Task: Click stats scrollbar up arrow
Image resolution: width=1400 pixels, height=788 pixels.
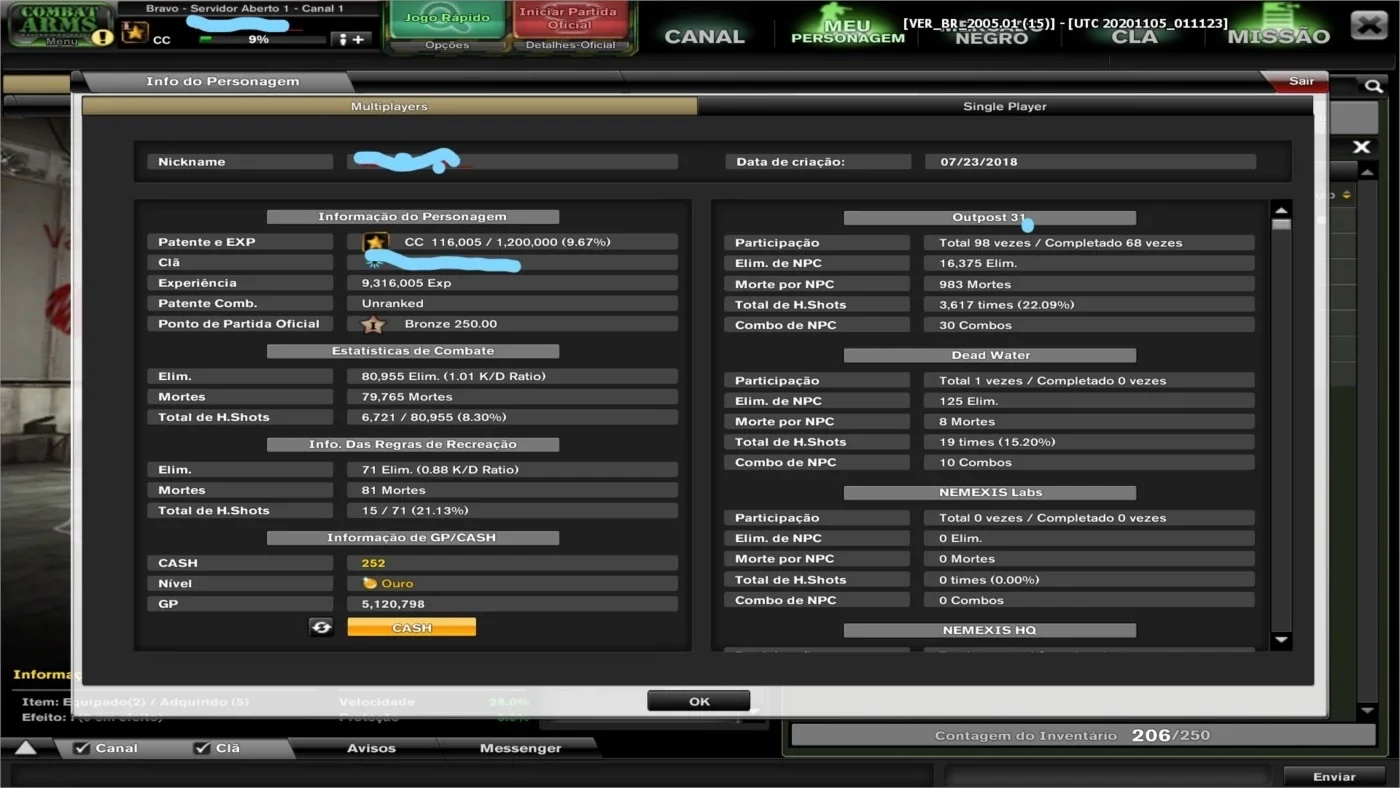Action: click(1281, 211)
